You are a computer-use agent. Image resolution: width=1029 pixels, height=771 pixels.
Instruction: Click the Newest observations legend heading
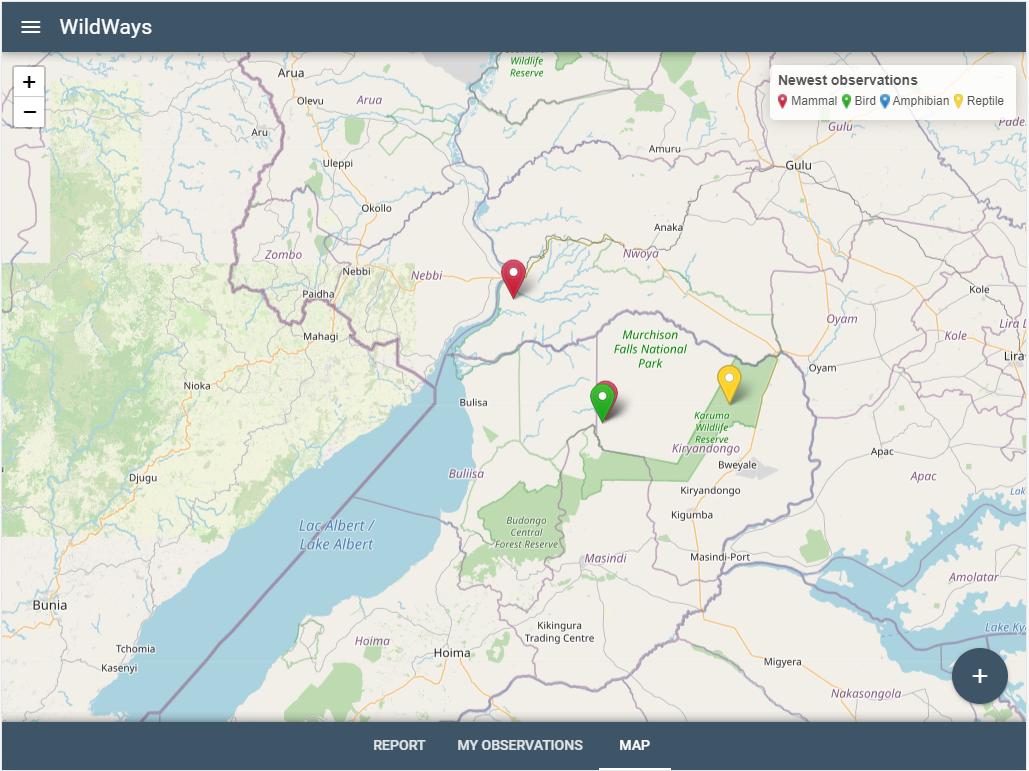tap(847, 80)
